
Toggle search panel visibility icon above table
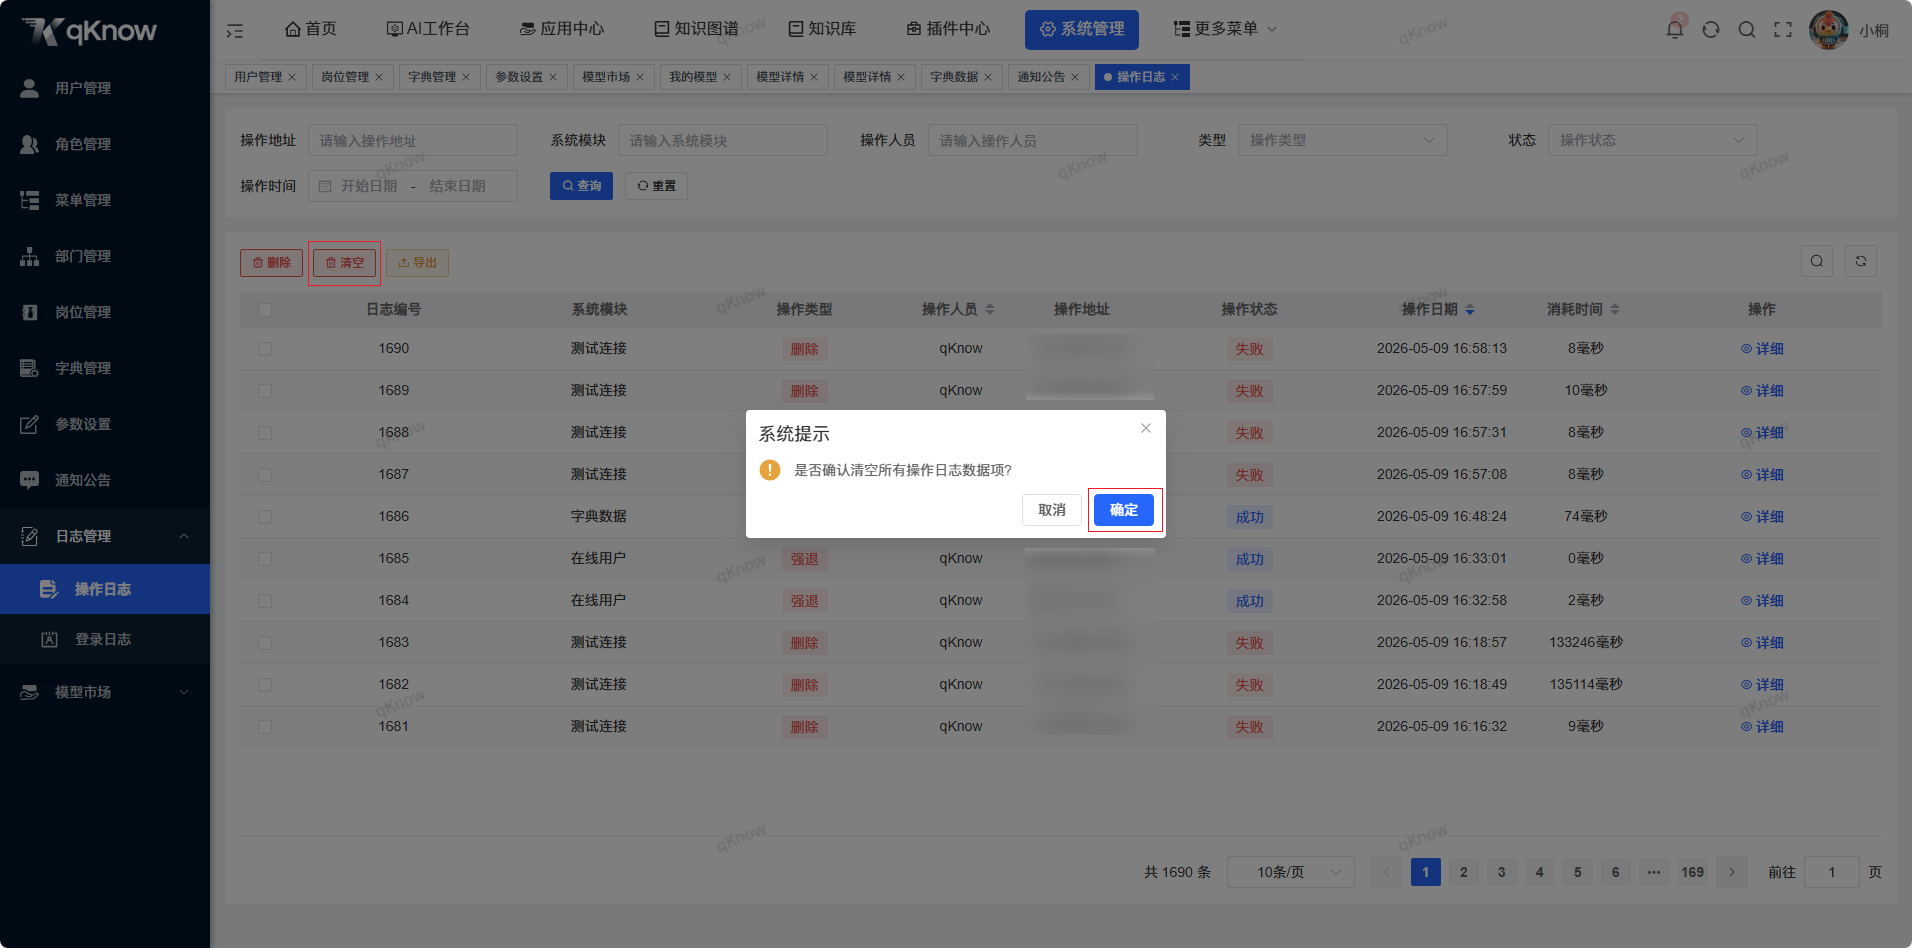[1817, 261]
